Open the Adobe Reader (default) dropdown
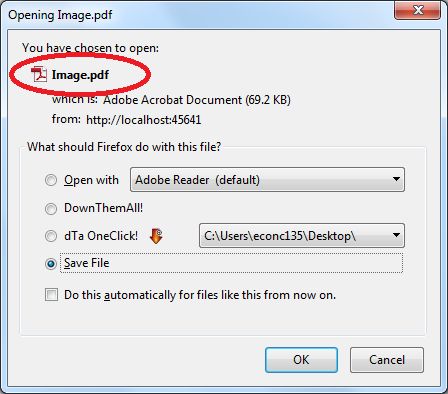Screen dimensions: 448x394 pos(267,180)
